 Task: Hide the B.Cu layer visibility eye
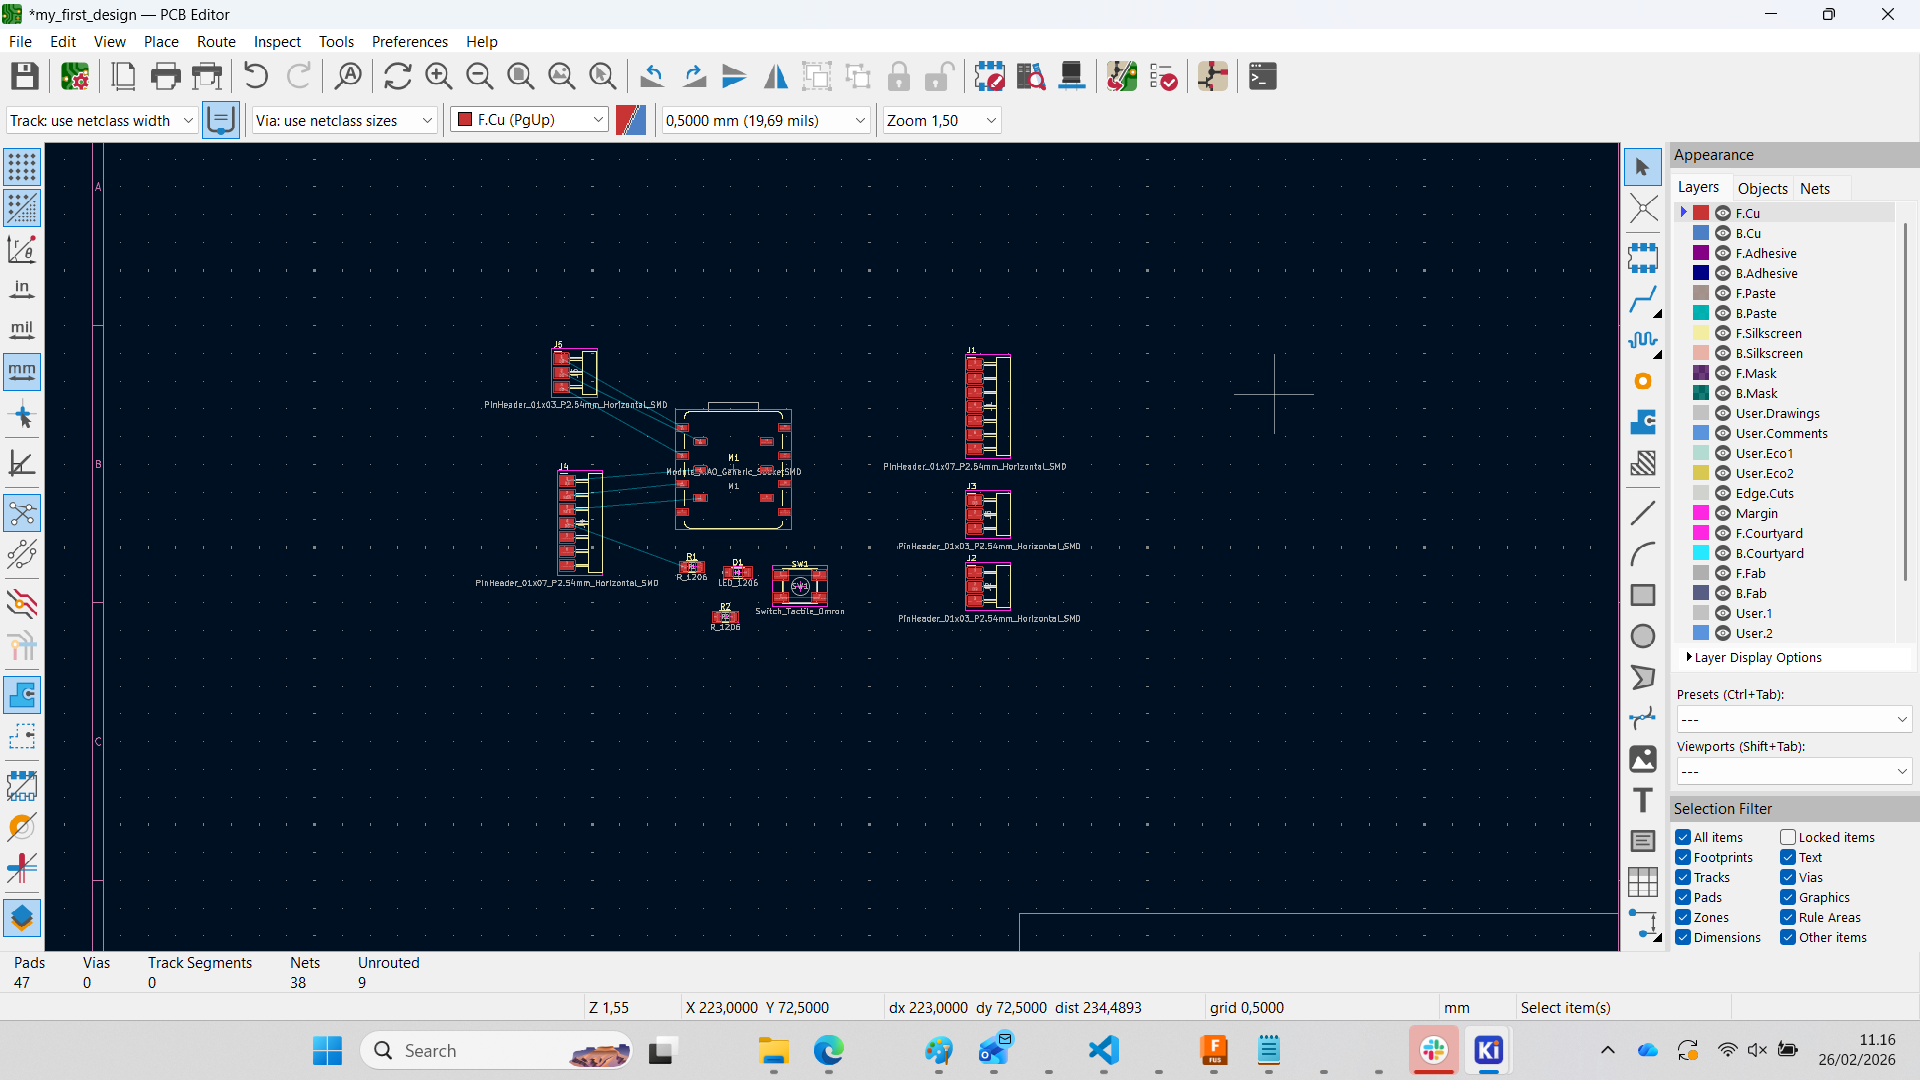[1723, 233]
